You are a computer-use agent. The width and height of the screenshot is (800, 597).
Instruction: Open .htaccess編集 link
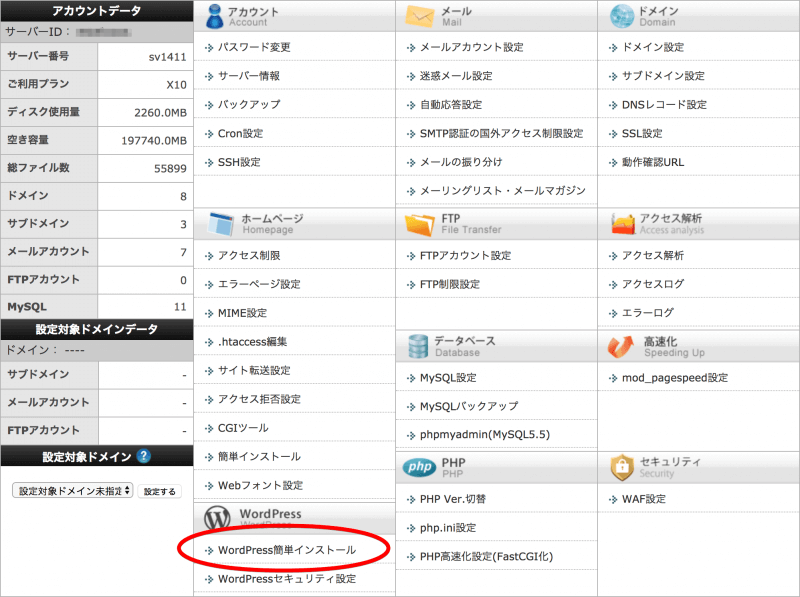point(253,342)
